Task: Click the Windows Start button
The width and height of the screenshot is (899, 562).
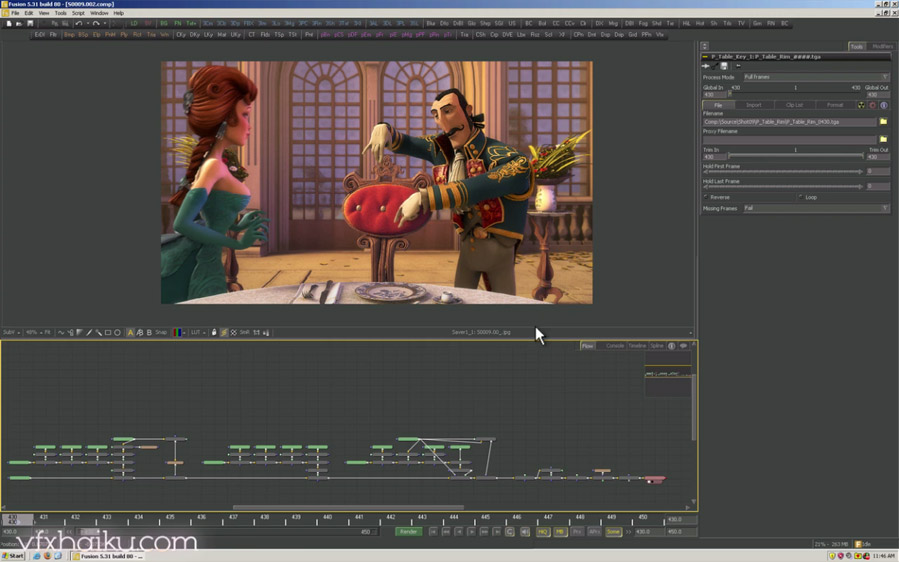Action: pyautogui.click(x=13, y=556)
